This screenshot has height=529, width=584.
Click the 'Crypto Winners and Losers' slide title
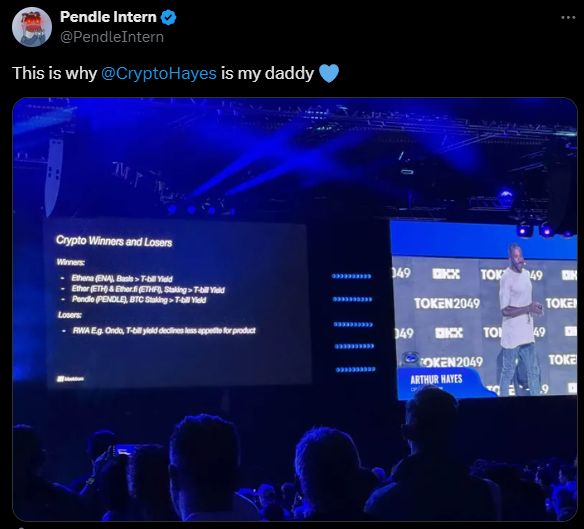[114, 241]
